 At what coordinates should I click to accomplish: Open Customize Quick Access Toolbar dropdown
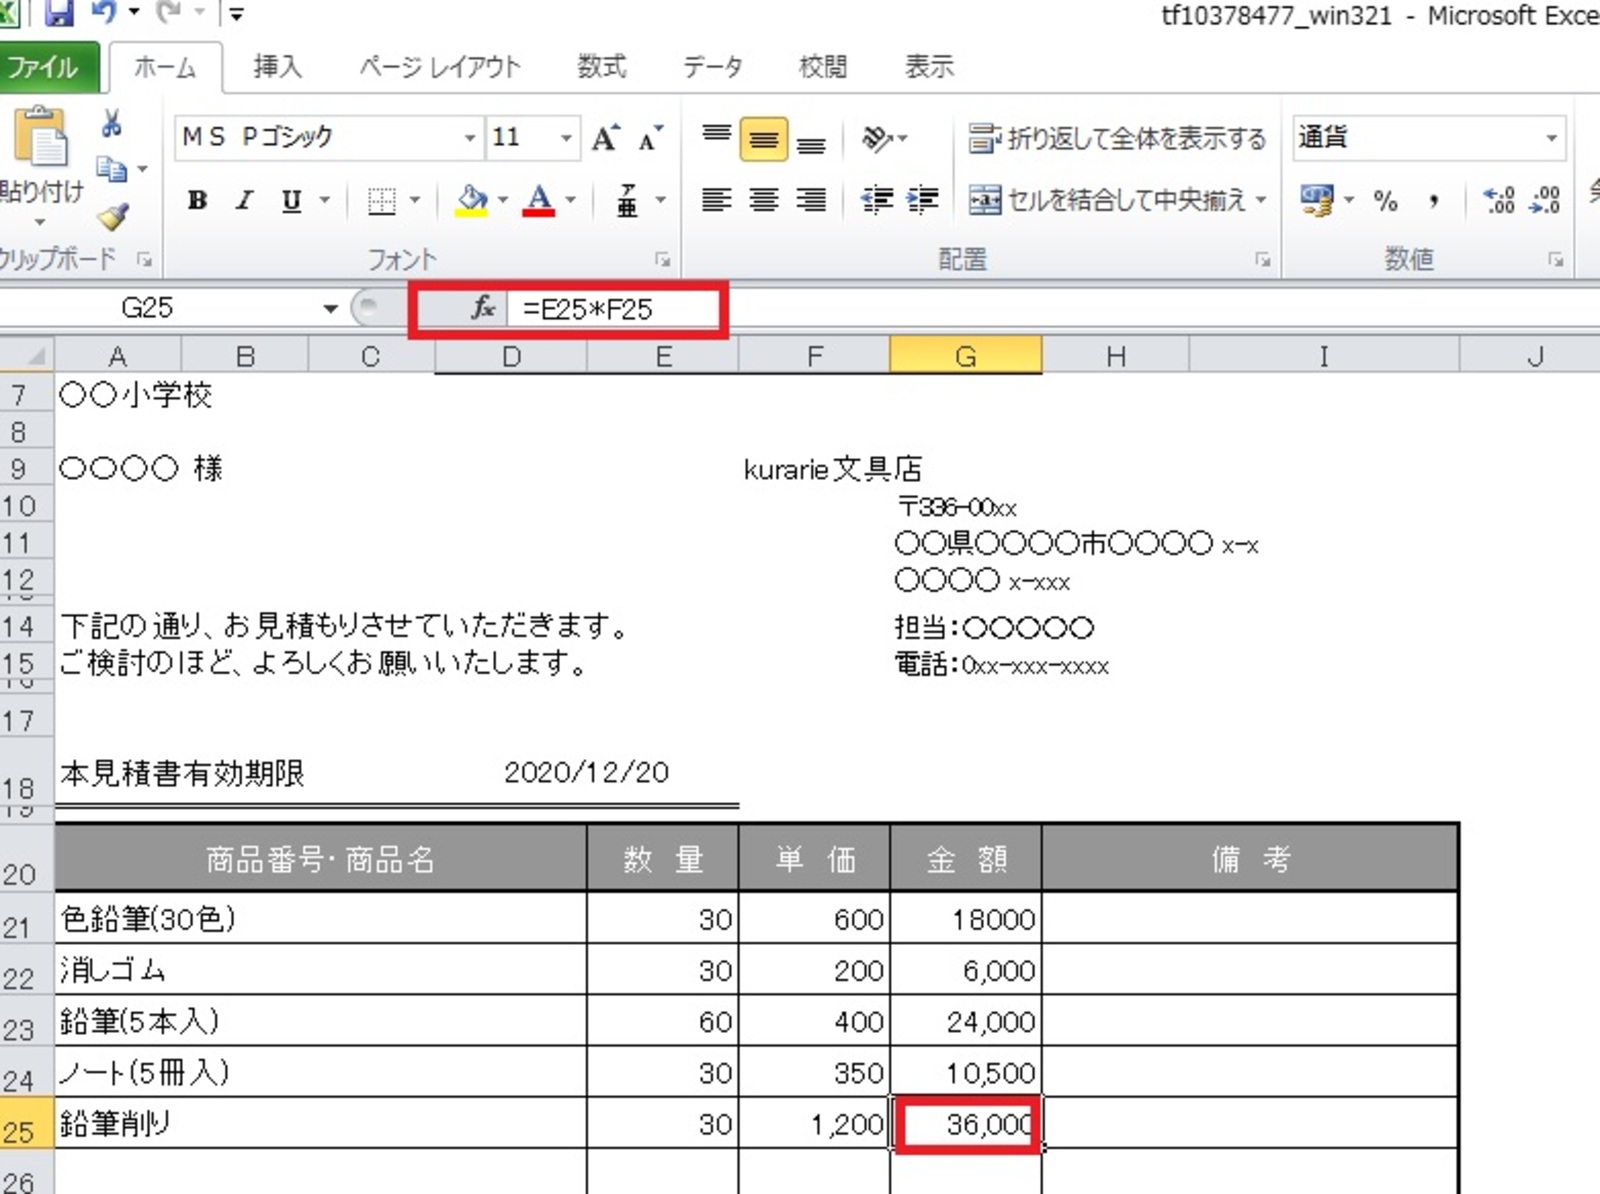(236, 14)
